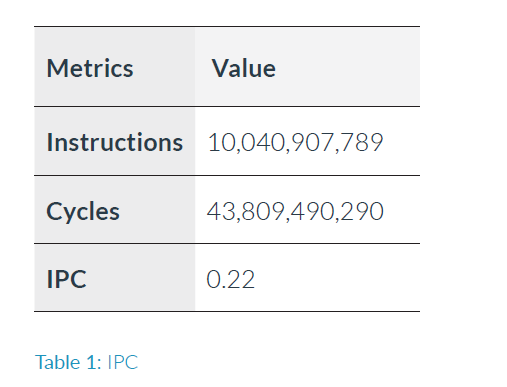
Task: Click the leading "10" of the instructions count
Action: [221, 142]
